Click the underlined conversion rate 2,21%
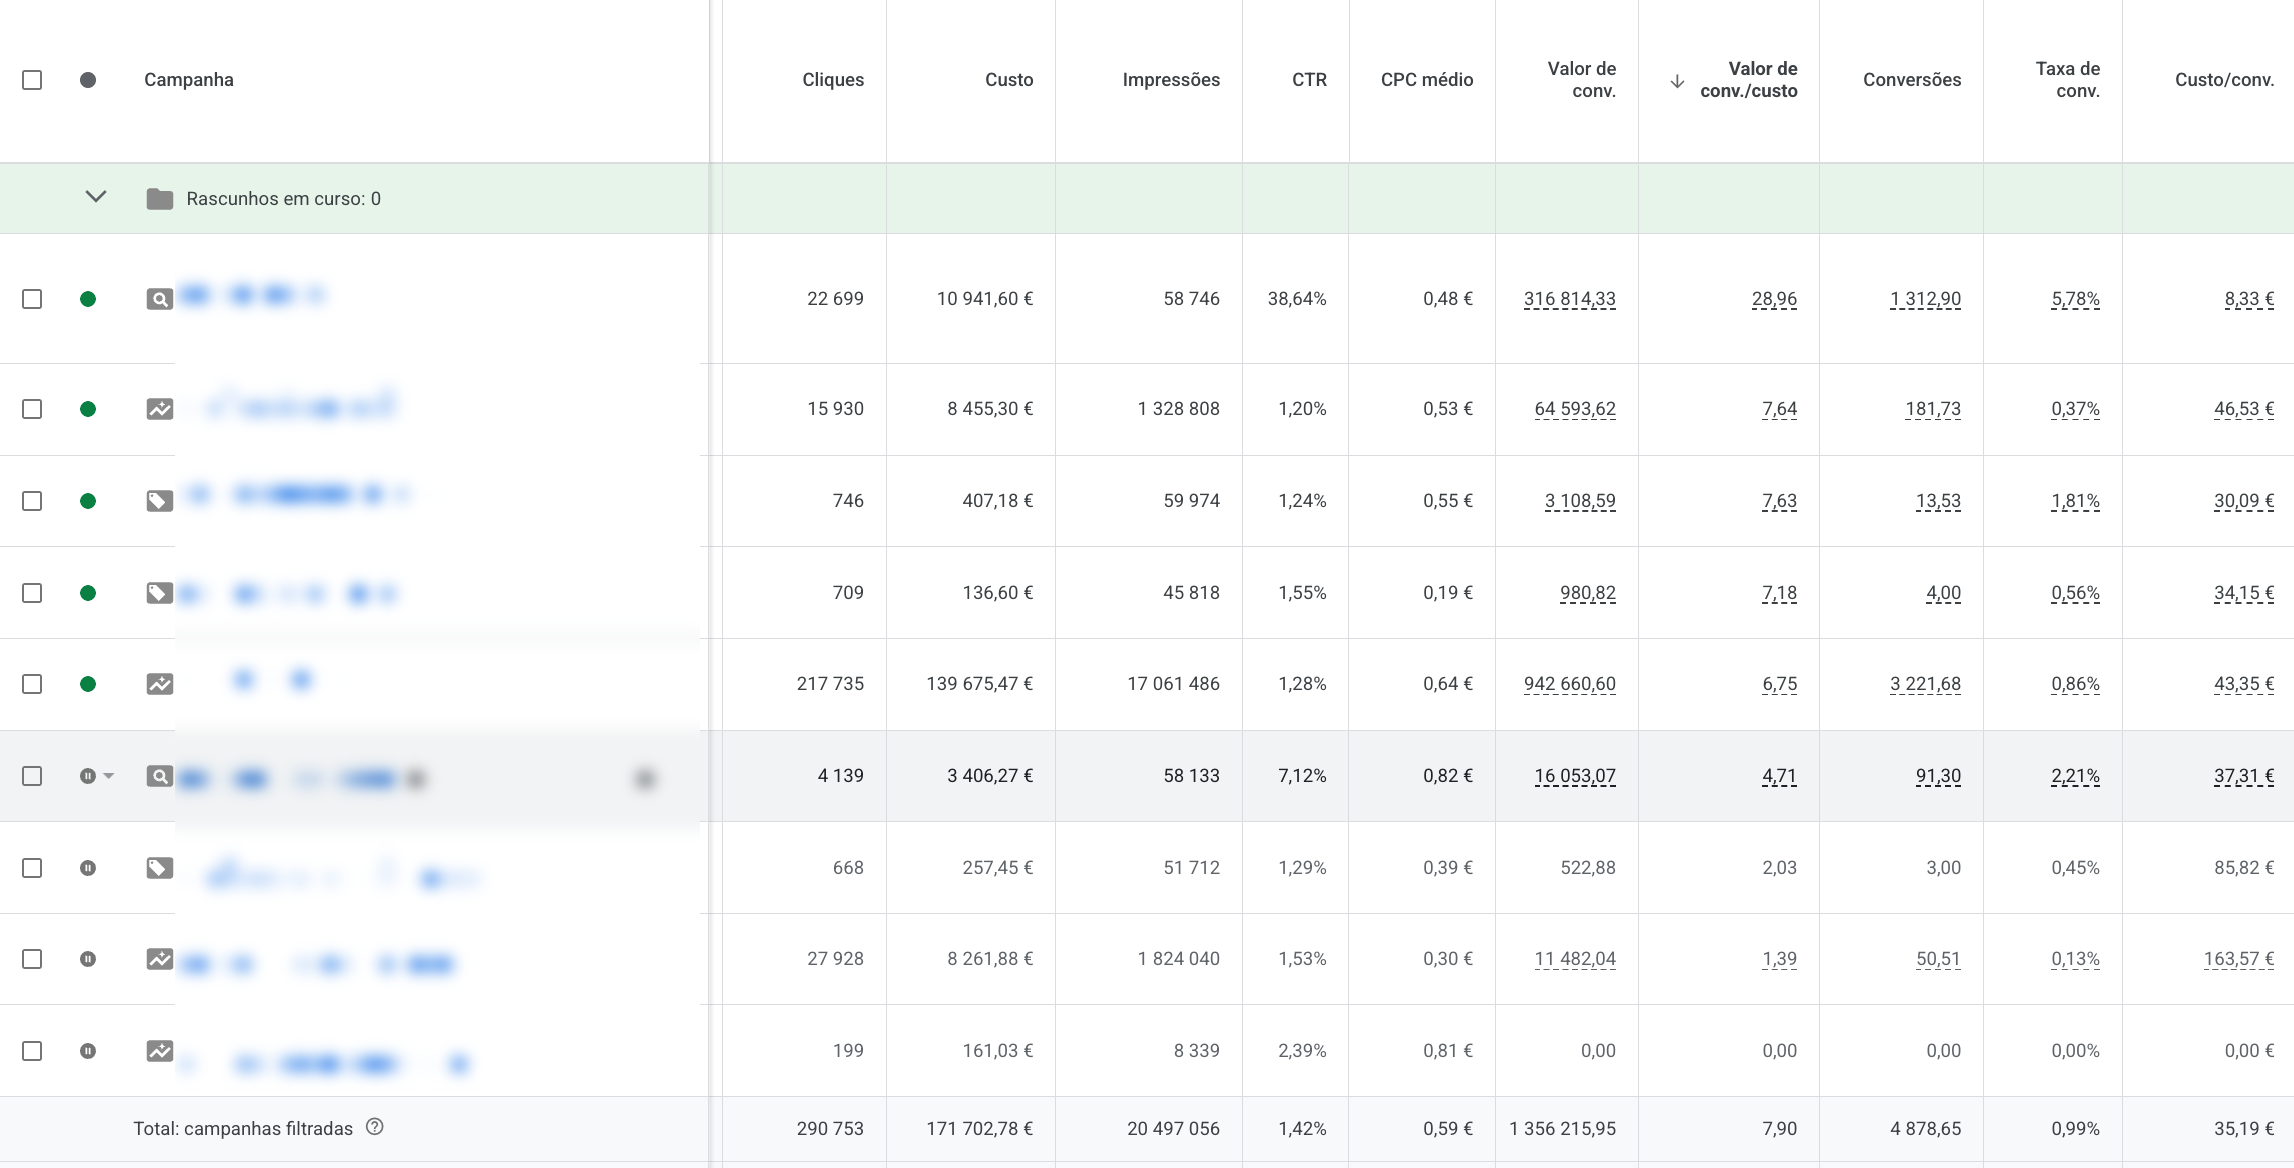 [2075, 776]
